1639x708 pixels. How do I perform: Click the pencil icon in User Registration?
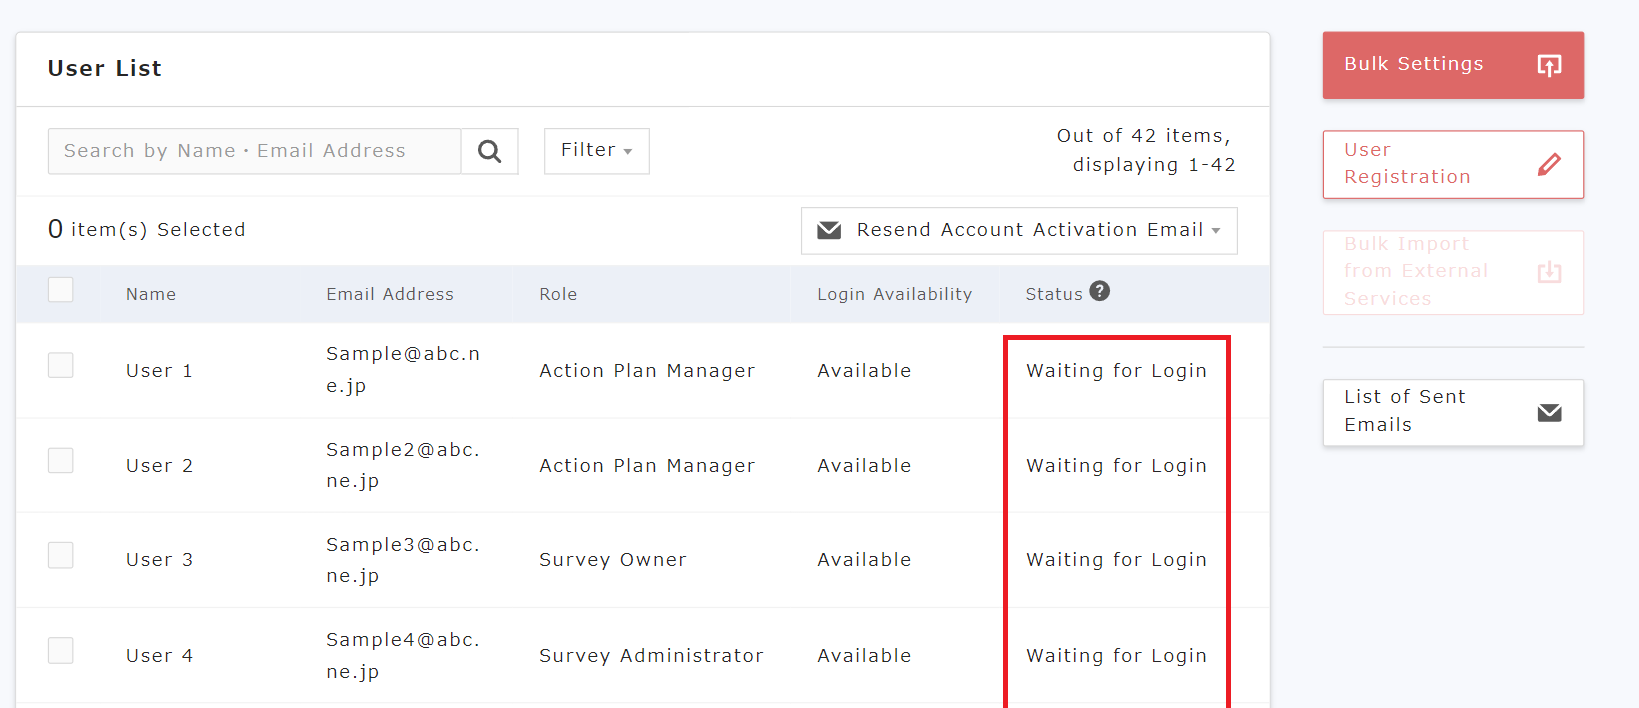click(1549, 164)
